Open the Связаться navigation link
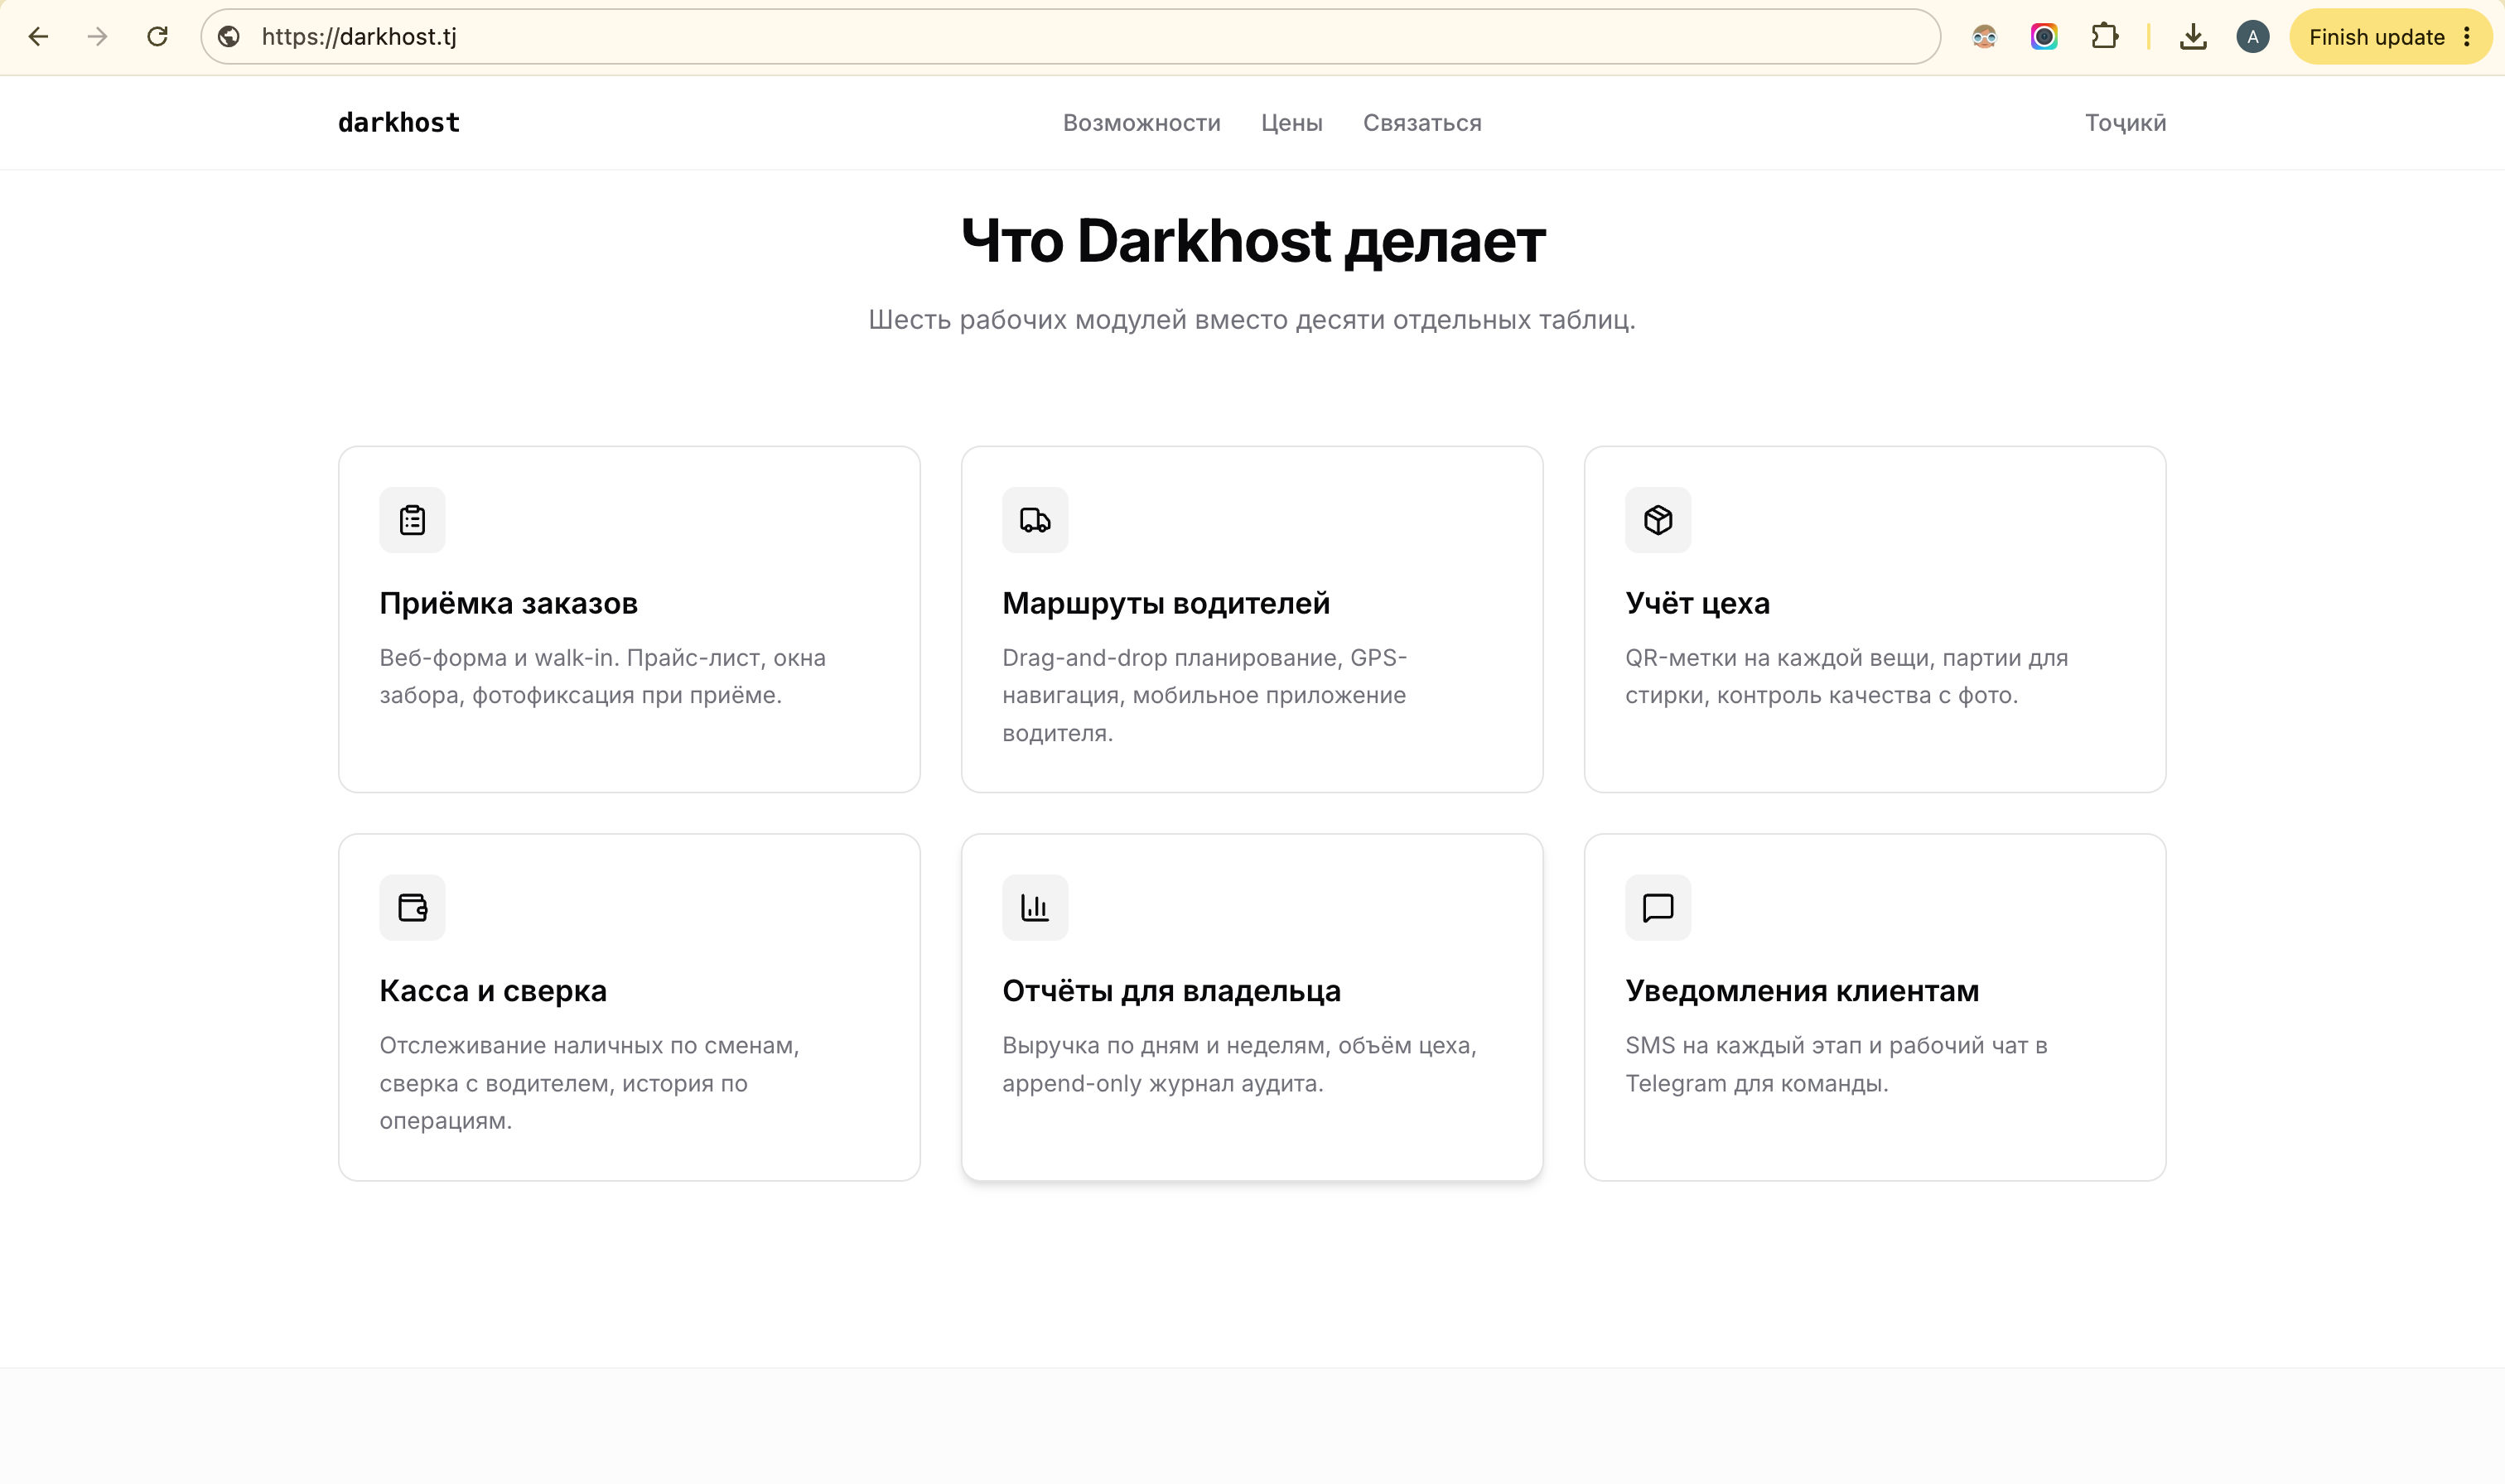 (1422, 123)
